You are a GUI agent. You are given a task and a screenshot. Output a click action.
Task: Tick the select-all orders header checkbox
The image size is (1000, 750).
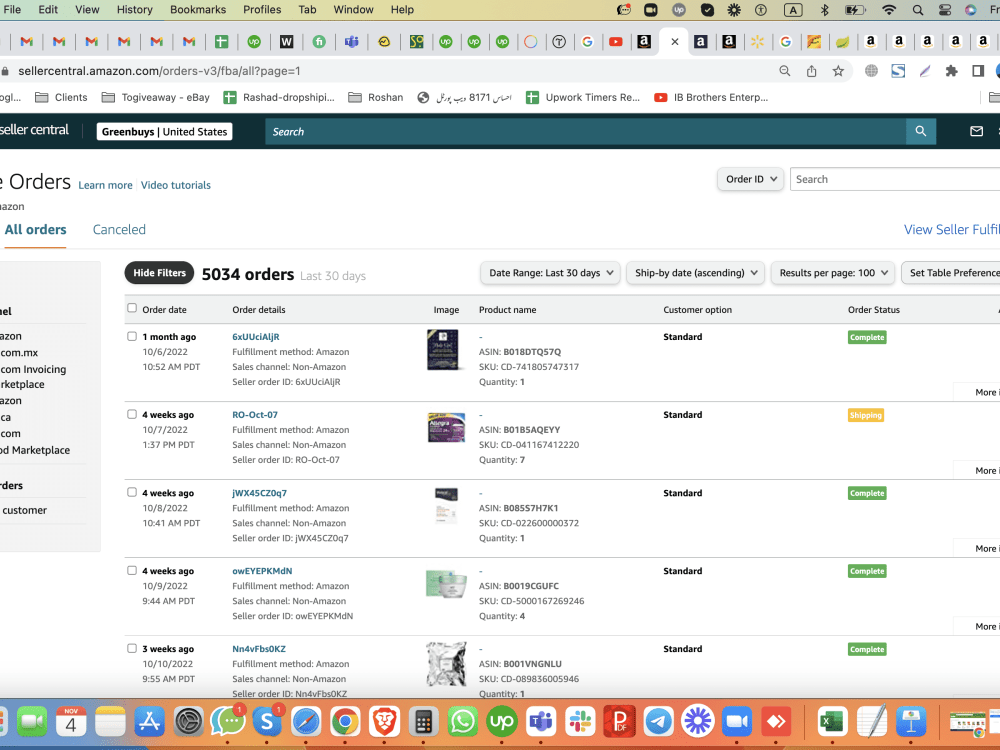coord(132,309)
